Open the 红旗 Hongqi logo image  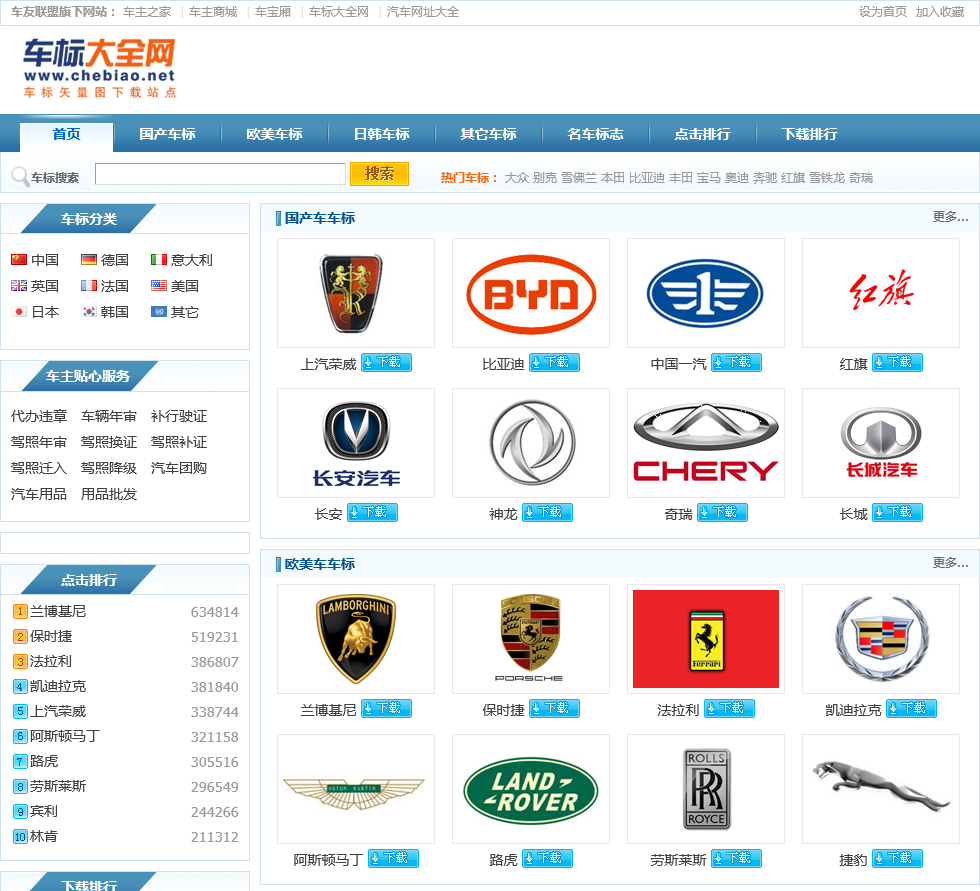click(x=881, y=293)
